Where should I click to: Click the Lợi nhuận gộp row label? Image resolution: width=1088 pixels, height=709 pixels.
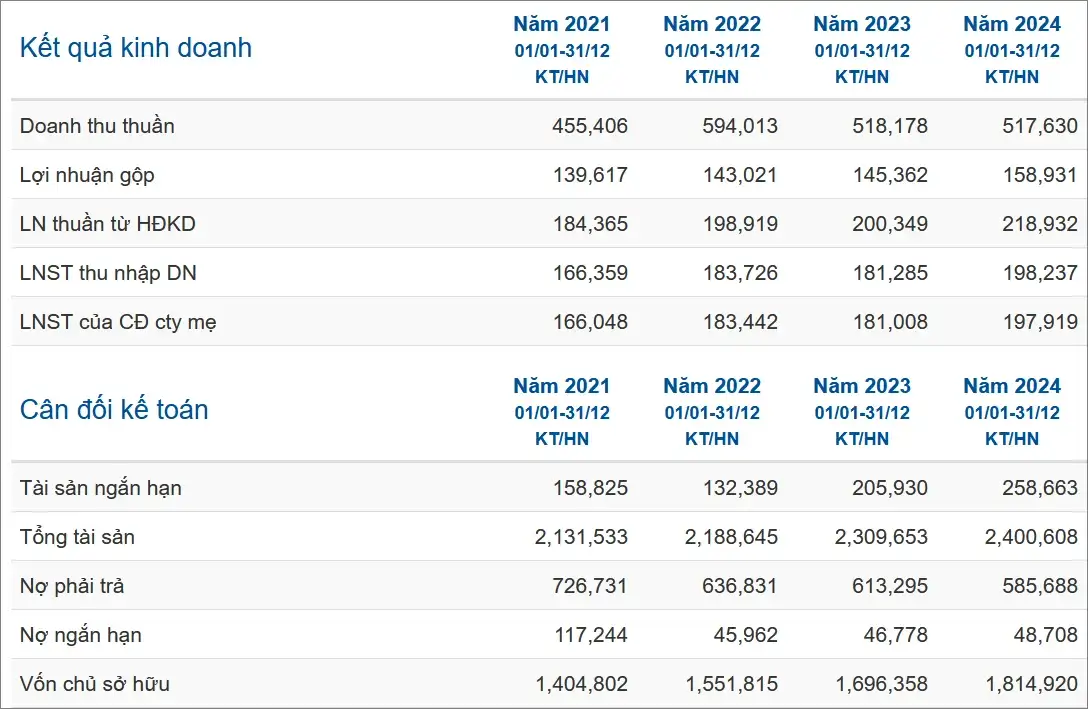(87, 175)
